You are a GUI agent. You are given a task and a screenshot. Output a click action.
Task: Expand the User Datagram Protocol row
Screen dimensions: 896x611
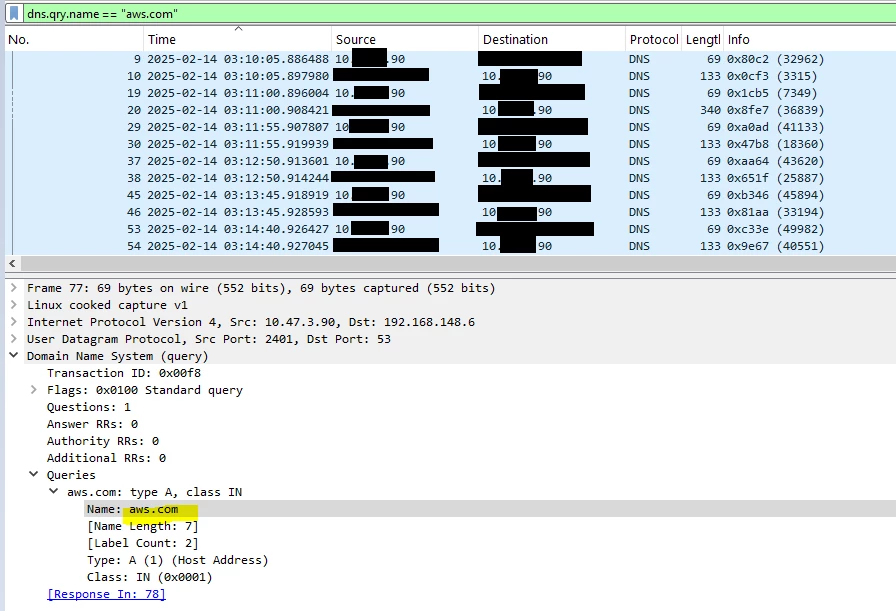pos(14,339)
